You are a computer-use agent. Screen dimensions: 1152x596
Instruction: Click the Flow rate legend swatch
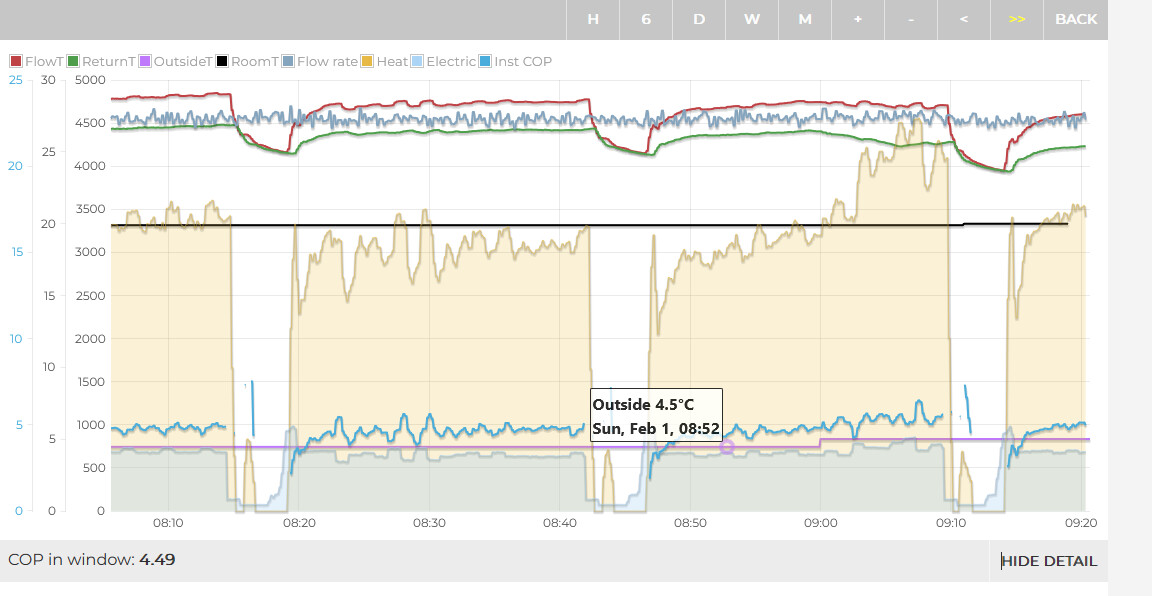pyautogui.click(x=288, y=61)
